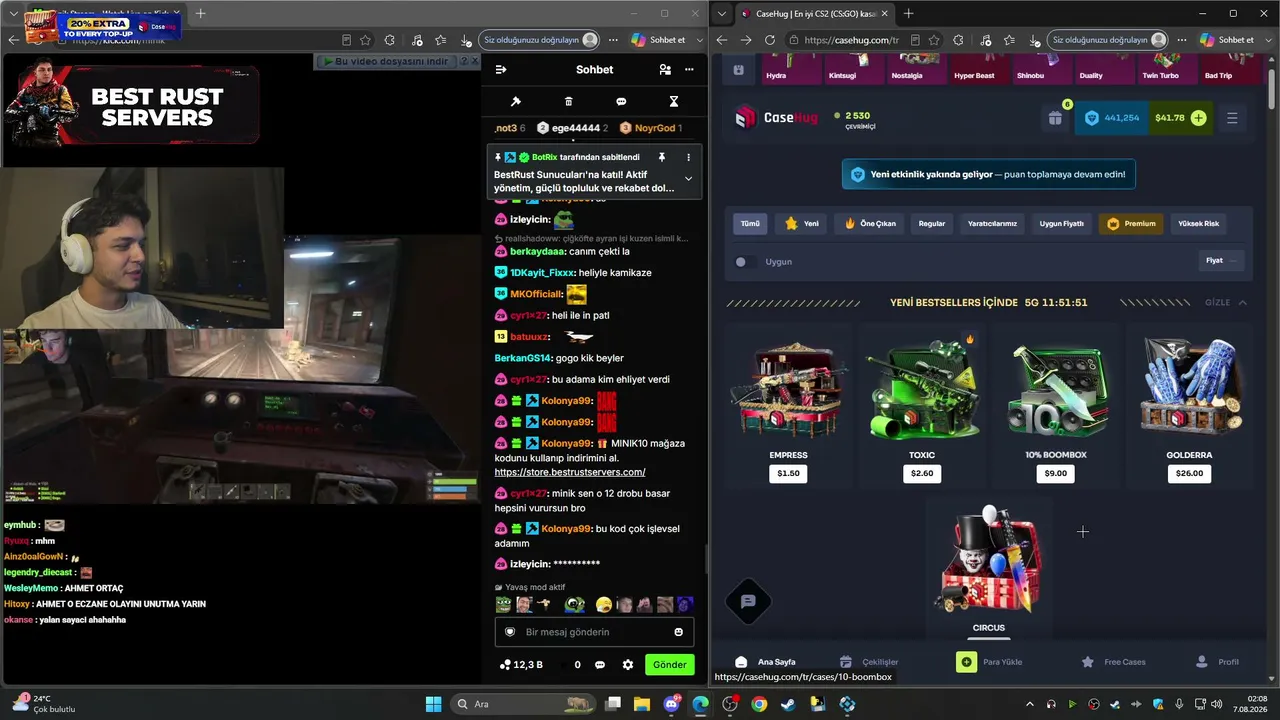The width and height of the screenshot is (1280, 720).
Task: Reload the CaseHug page
Action: point(770,40)
